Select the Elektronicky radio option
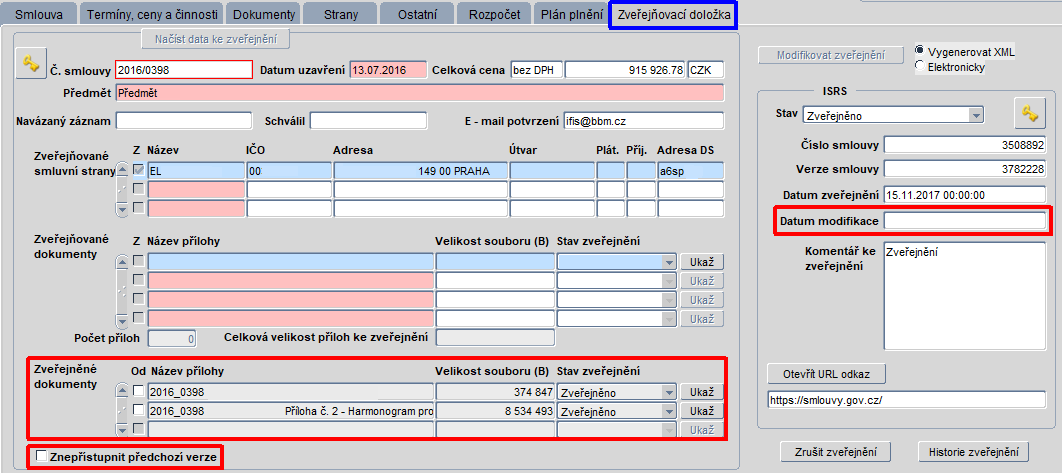Image resolution: width=1062 pixels, height=473 pixels. click(x=919, y=66)
